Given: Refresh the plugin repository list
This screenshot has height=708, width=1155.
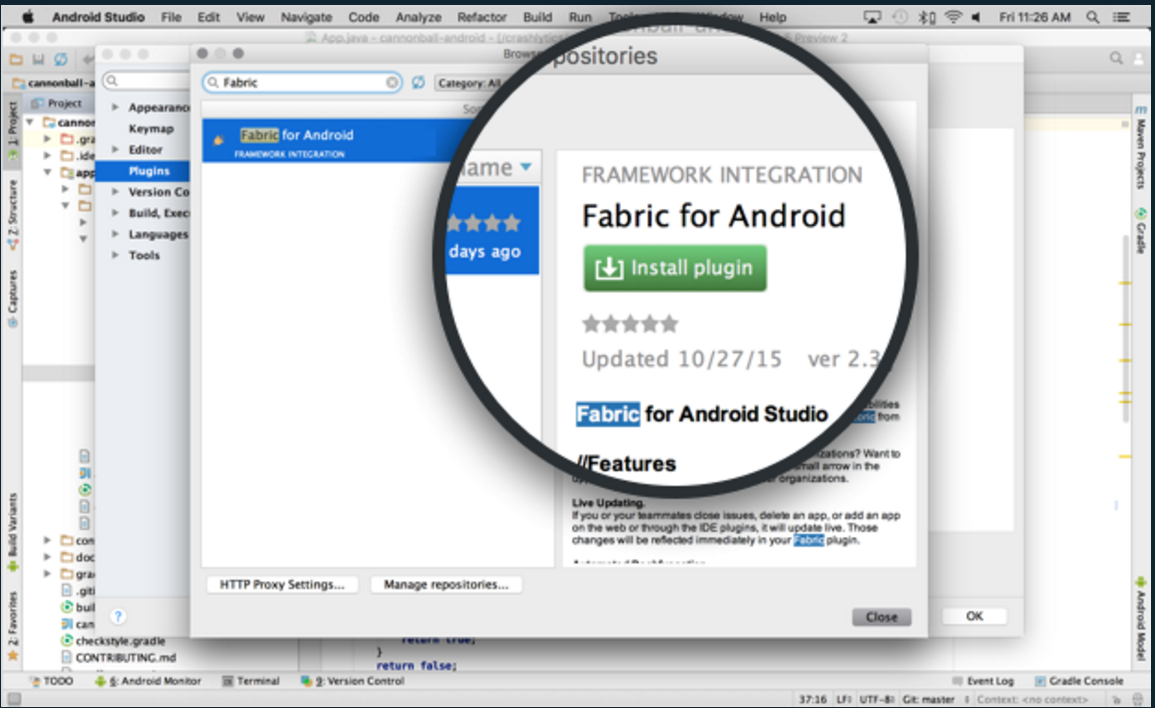Looking at the screenshot, I should tap(418, 83).
